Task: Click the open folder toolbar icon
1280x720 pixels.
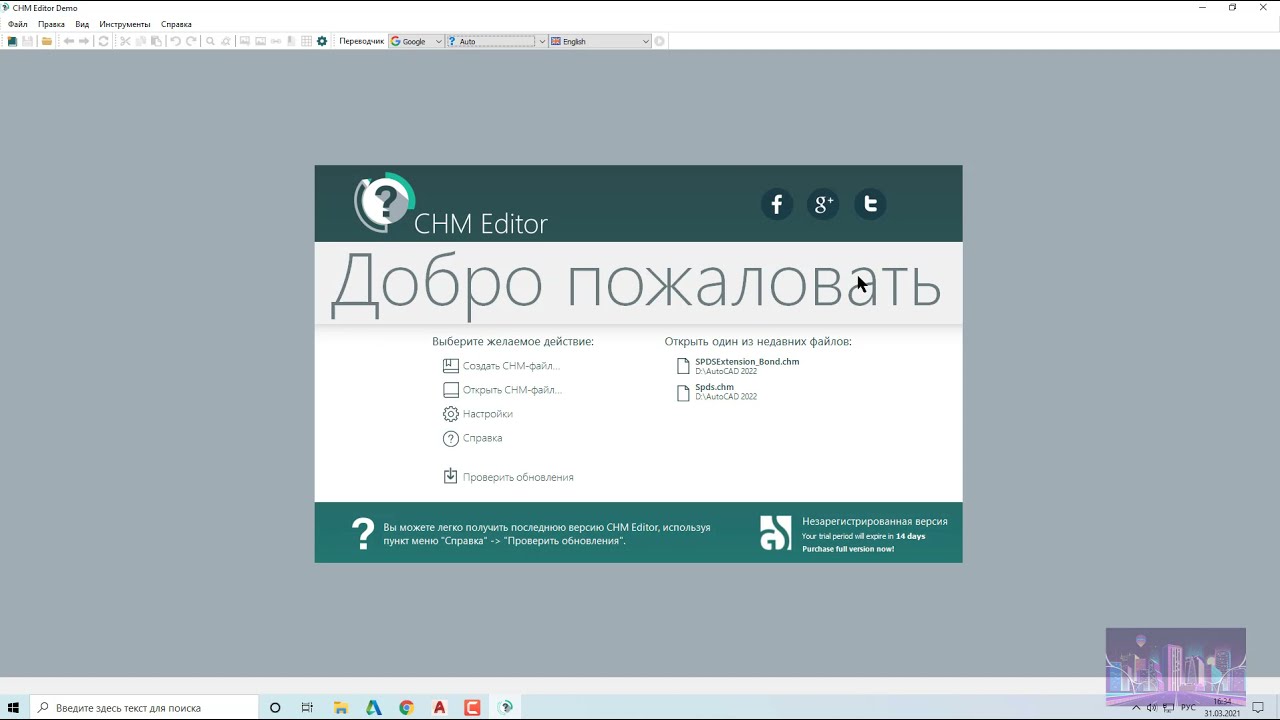Action: point(47,41)
